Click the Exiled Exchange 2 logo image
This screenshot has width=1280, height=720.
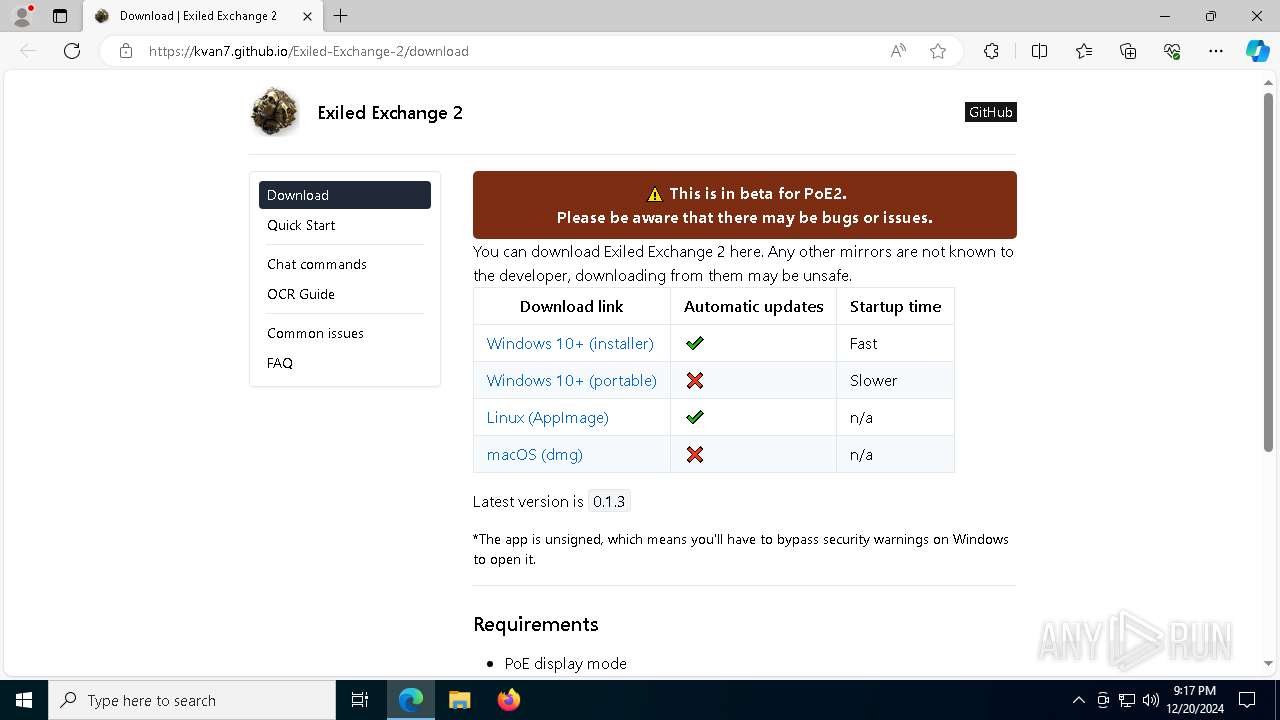pos(275,111)
